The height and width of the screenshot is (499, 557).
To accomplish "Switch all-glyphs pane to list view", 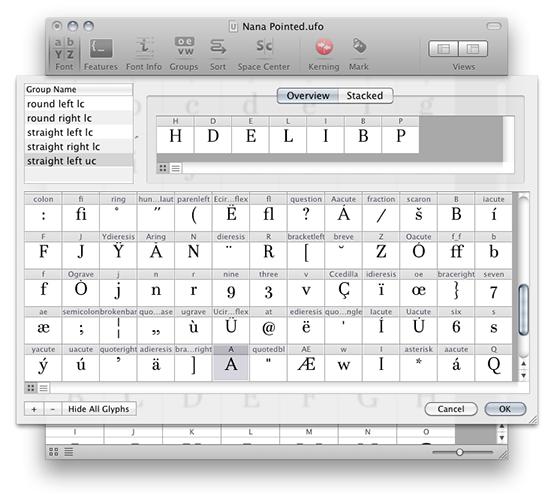I will coord(44,388).
